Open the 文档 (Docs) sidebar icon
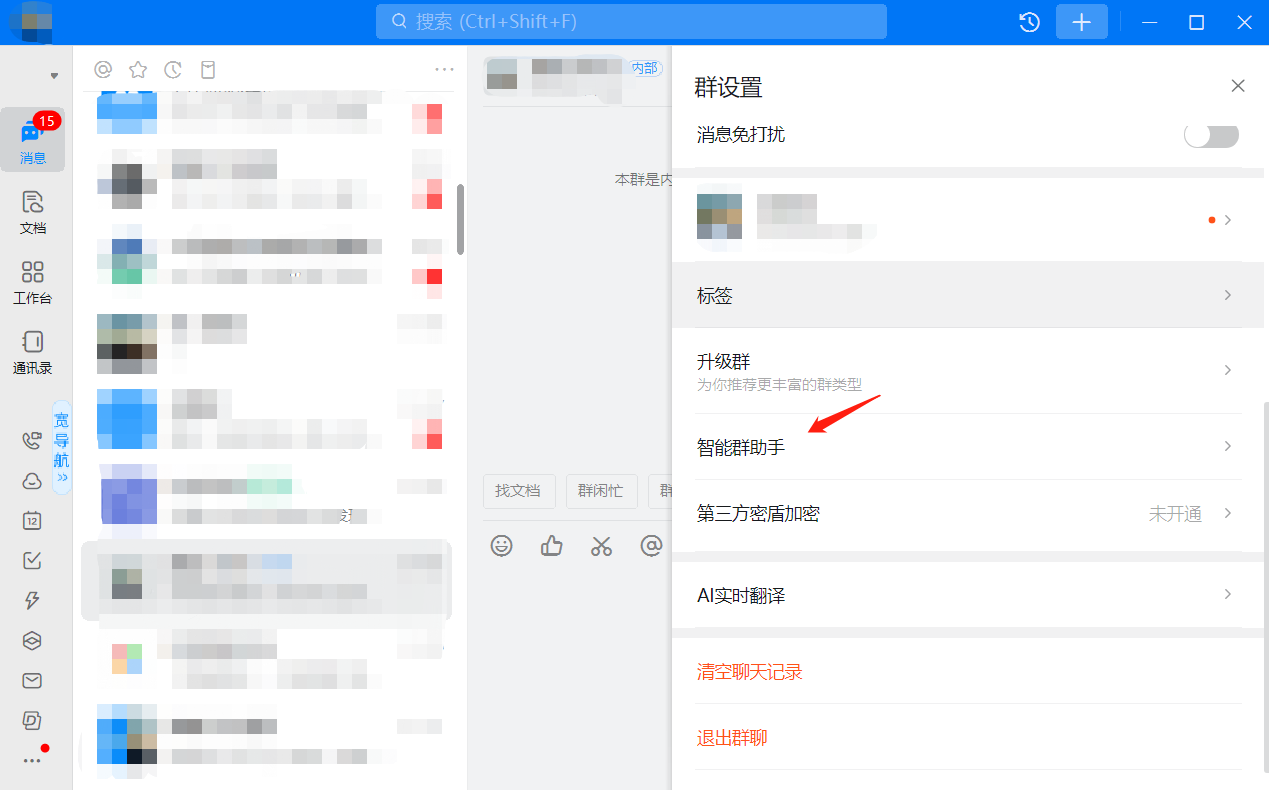Screen dimensions: 1269x790 click(33, 211)
